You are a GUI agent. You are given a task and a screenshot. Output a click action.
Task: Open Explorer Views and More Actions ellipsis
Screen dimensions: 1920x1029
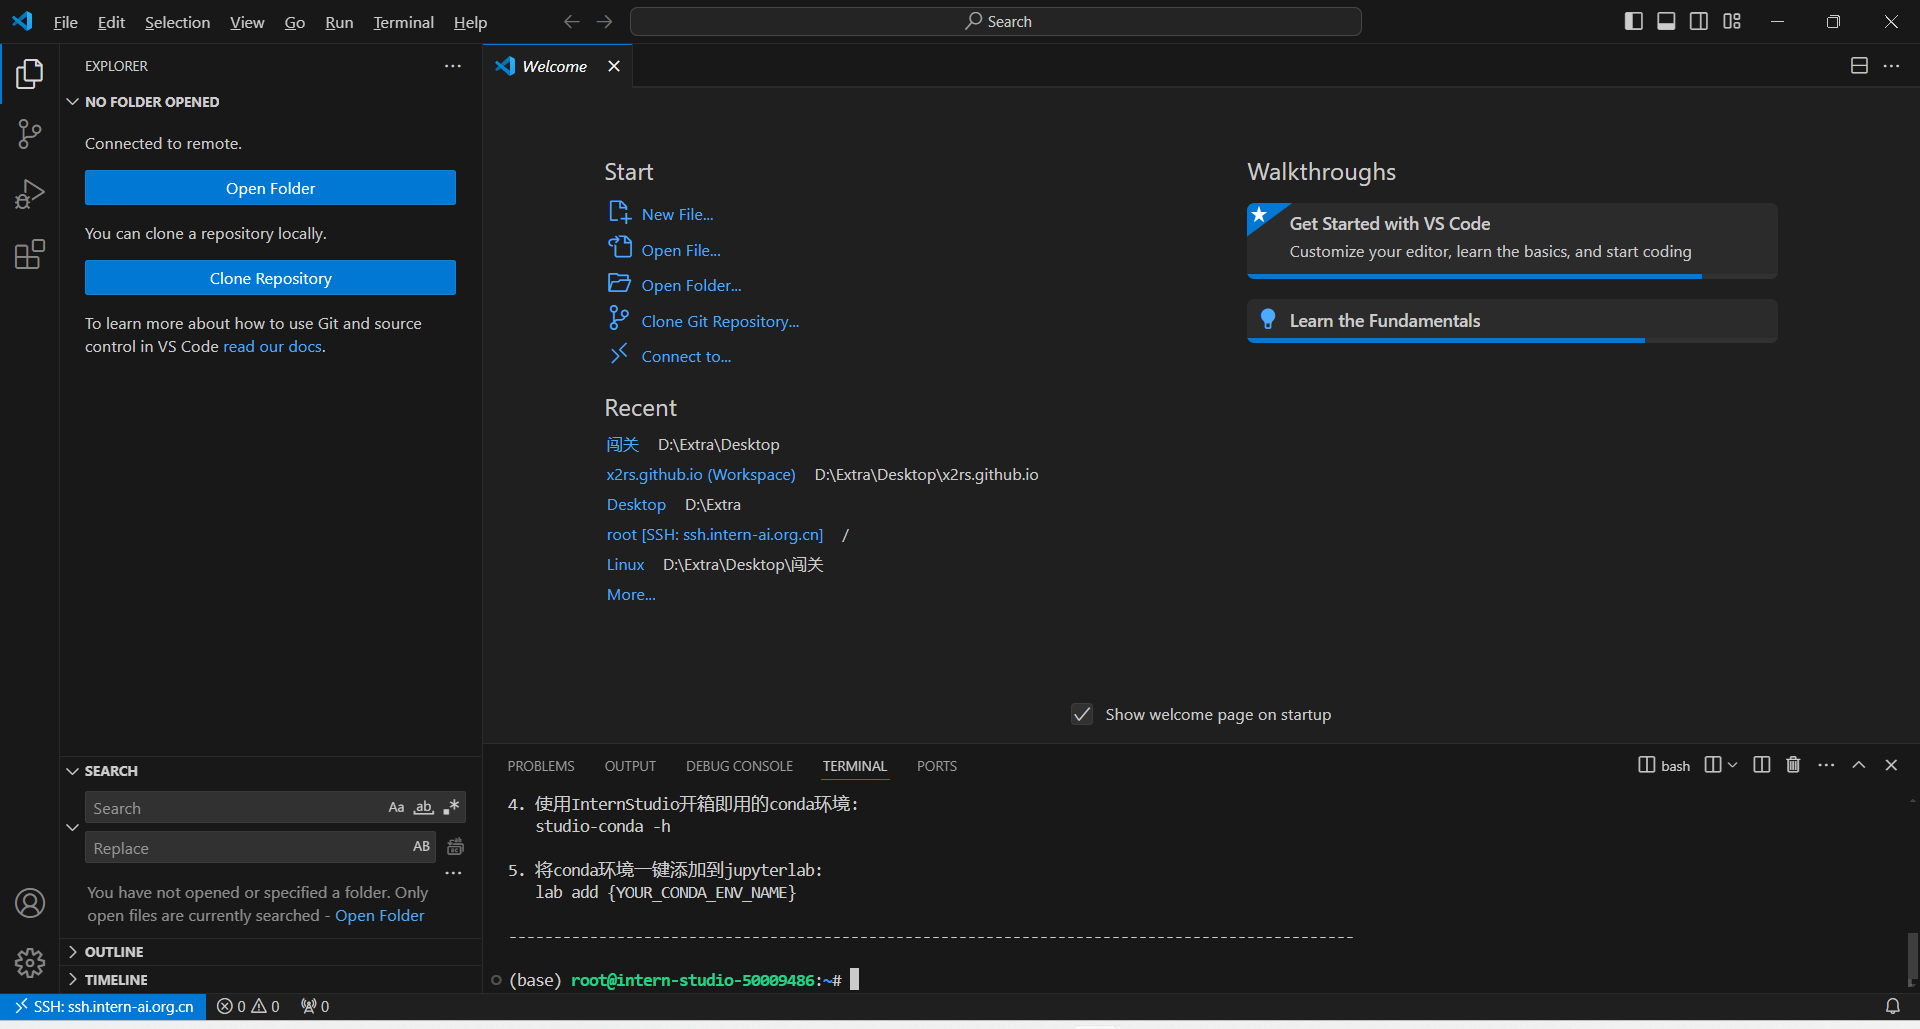pos(453,66)
